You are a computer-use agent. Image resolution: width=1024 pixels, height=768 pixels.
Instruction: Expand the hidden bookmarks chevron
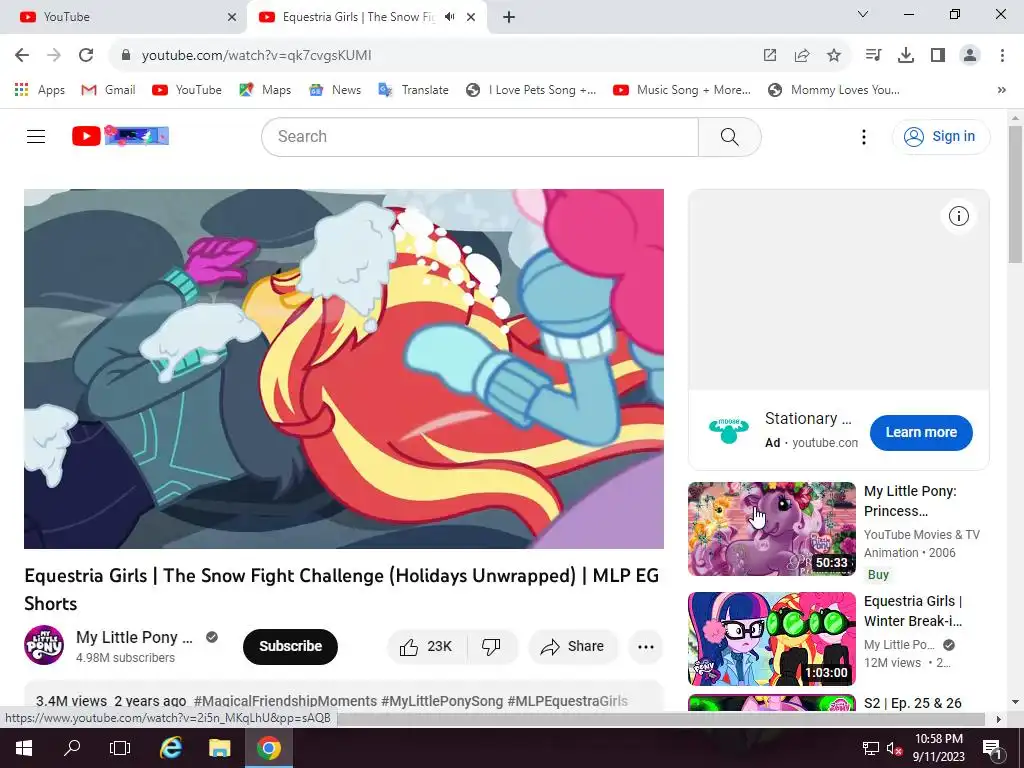pos(1002,90)
